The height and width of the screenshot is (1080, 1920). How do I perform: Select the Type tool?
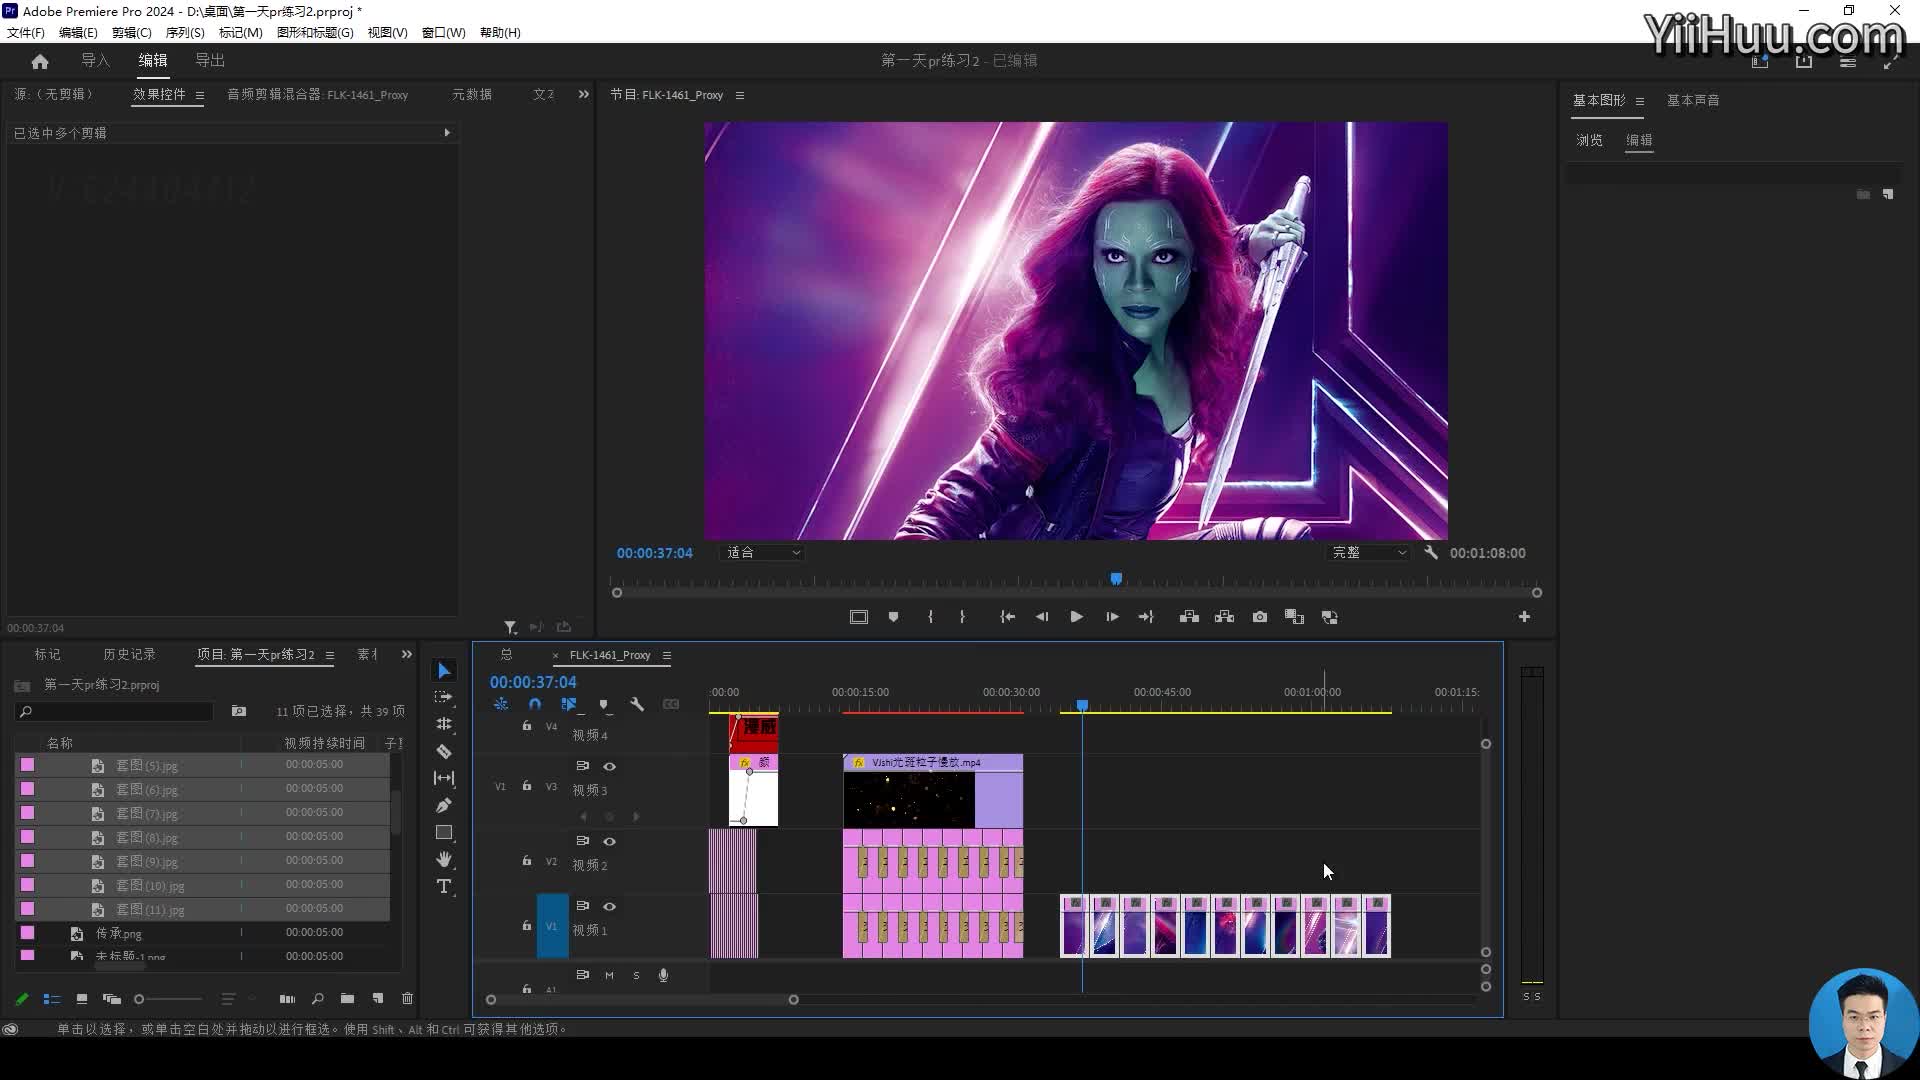click(x=444, y=886)
